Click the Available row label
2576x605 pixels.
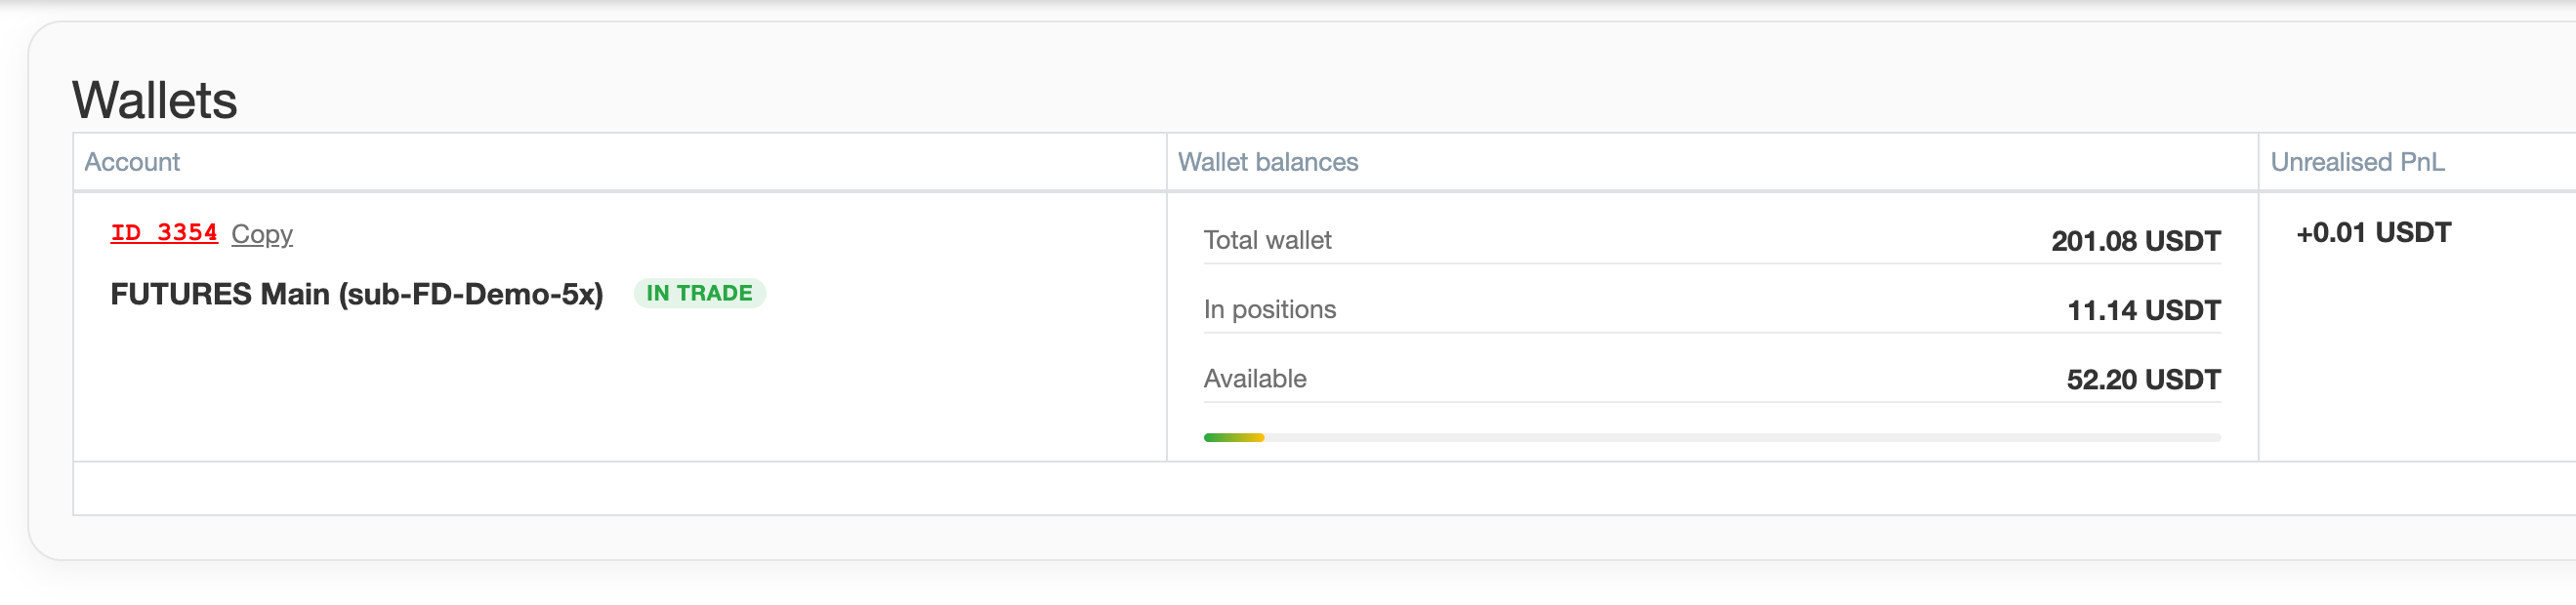pos(1255,379)
